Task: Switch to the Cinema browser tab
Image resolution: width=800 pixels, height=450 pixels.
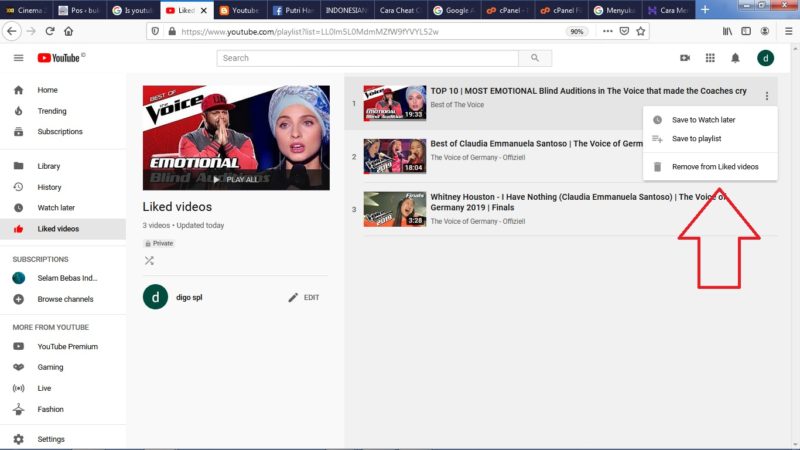Action: (26, 10)
